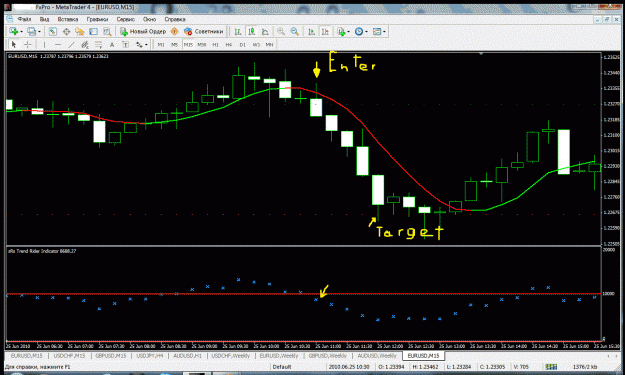Expand the Profiles dropdown arrow
Viewport: 625px width, 375px height.
click(39, 31)
